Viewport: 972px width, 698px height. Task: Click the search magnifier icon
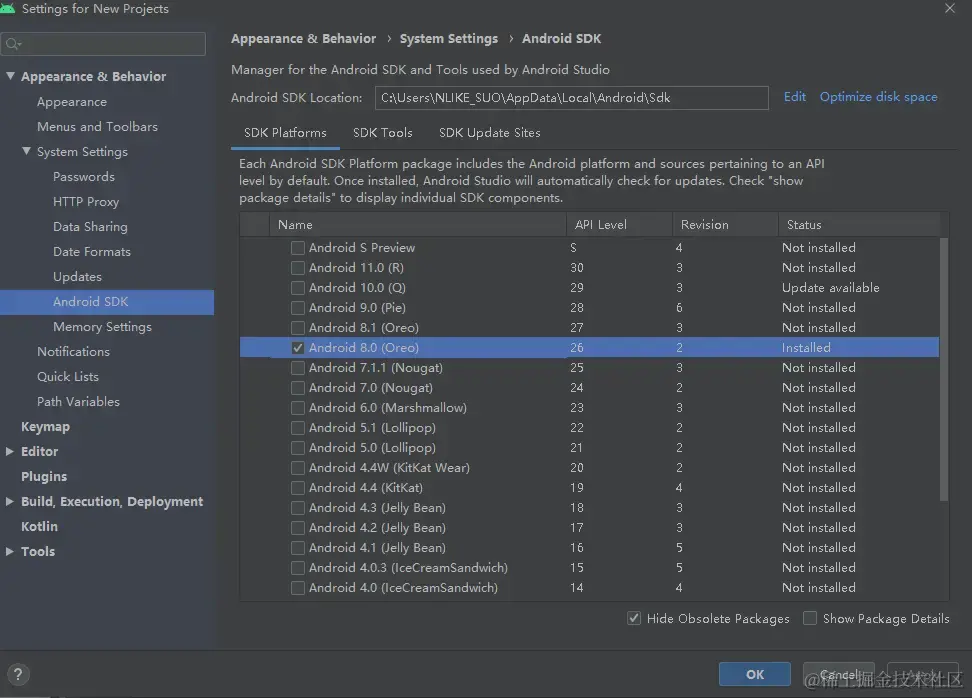13,44
